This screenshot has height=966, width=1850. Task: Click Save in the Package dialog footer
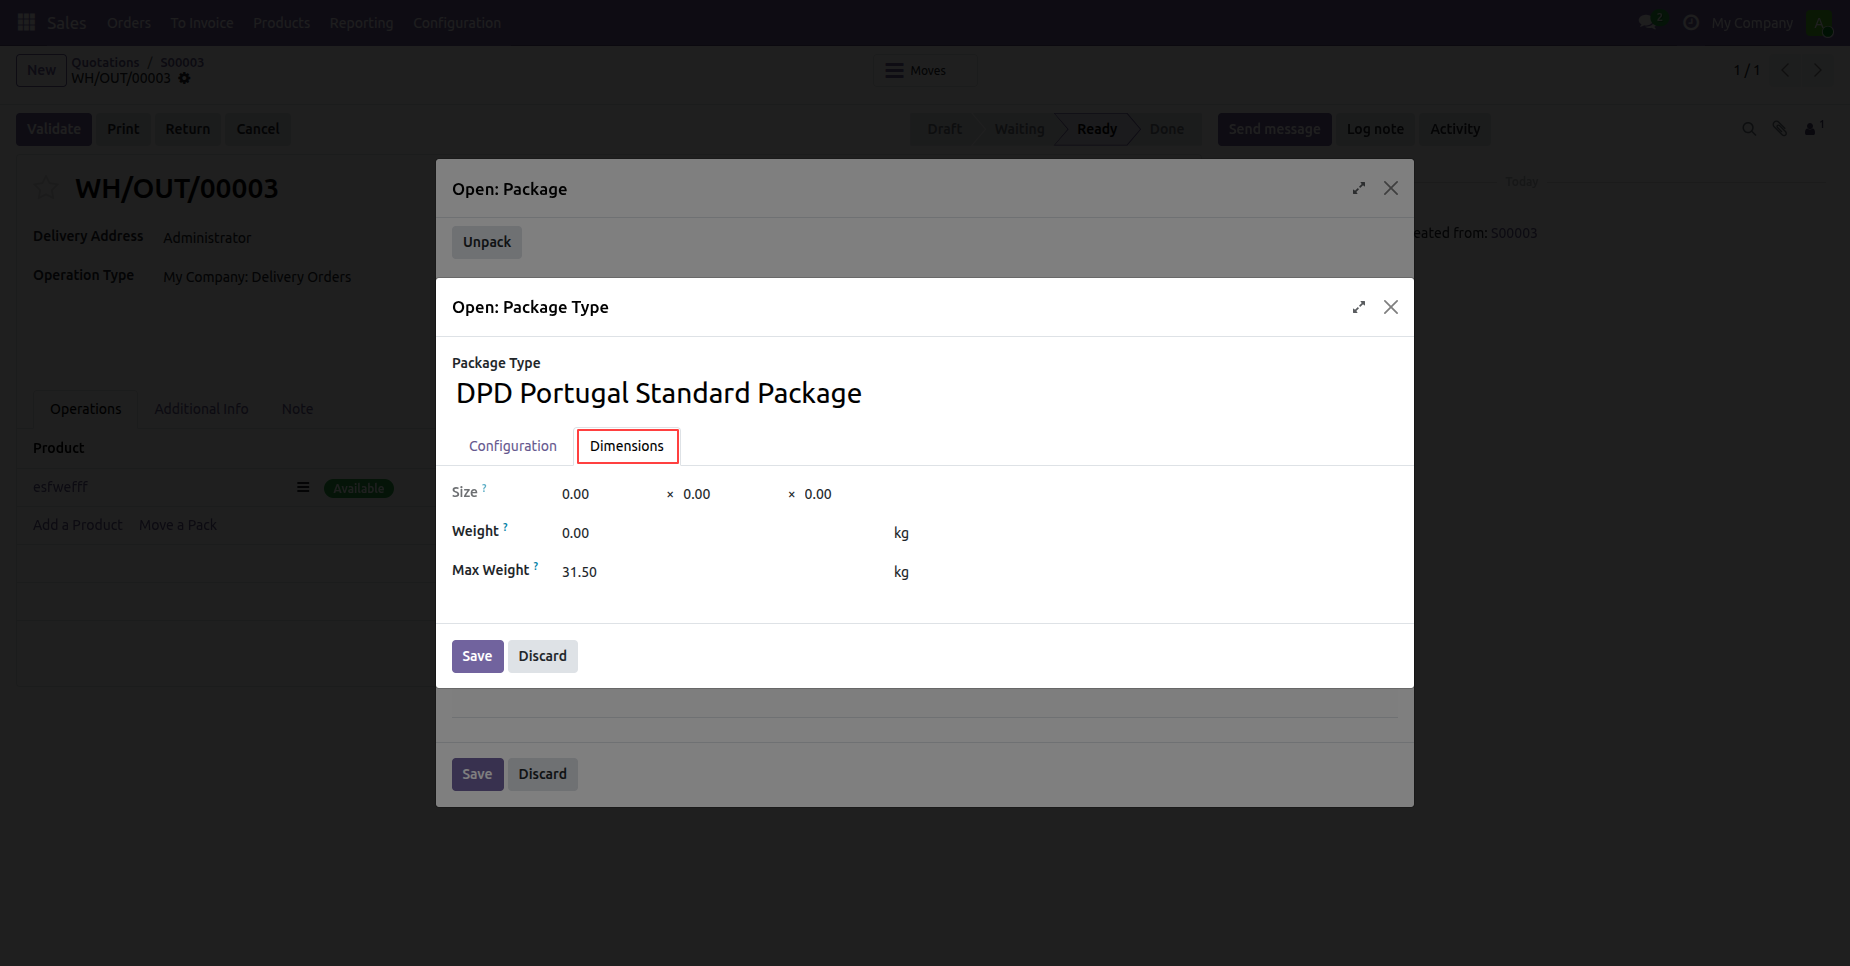[477, 774]
